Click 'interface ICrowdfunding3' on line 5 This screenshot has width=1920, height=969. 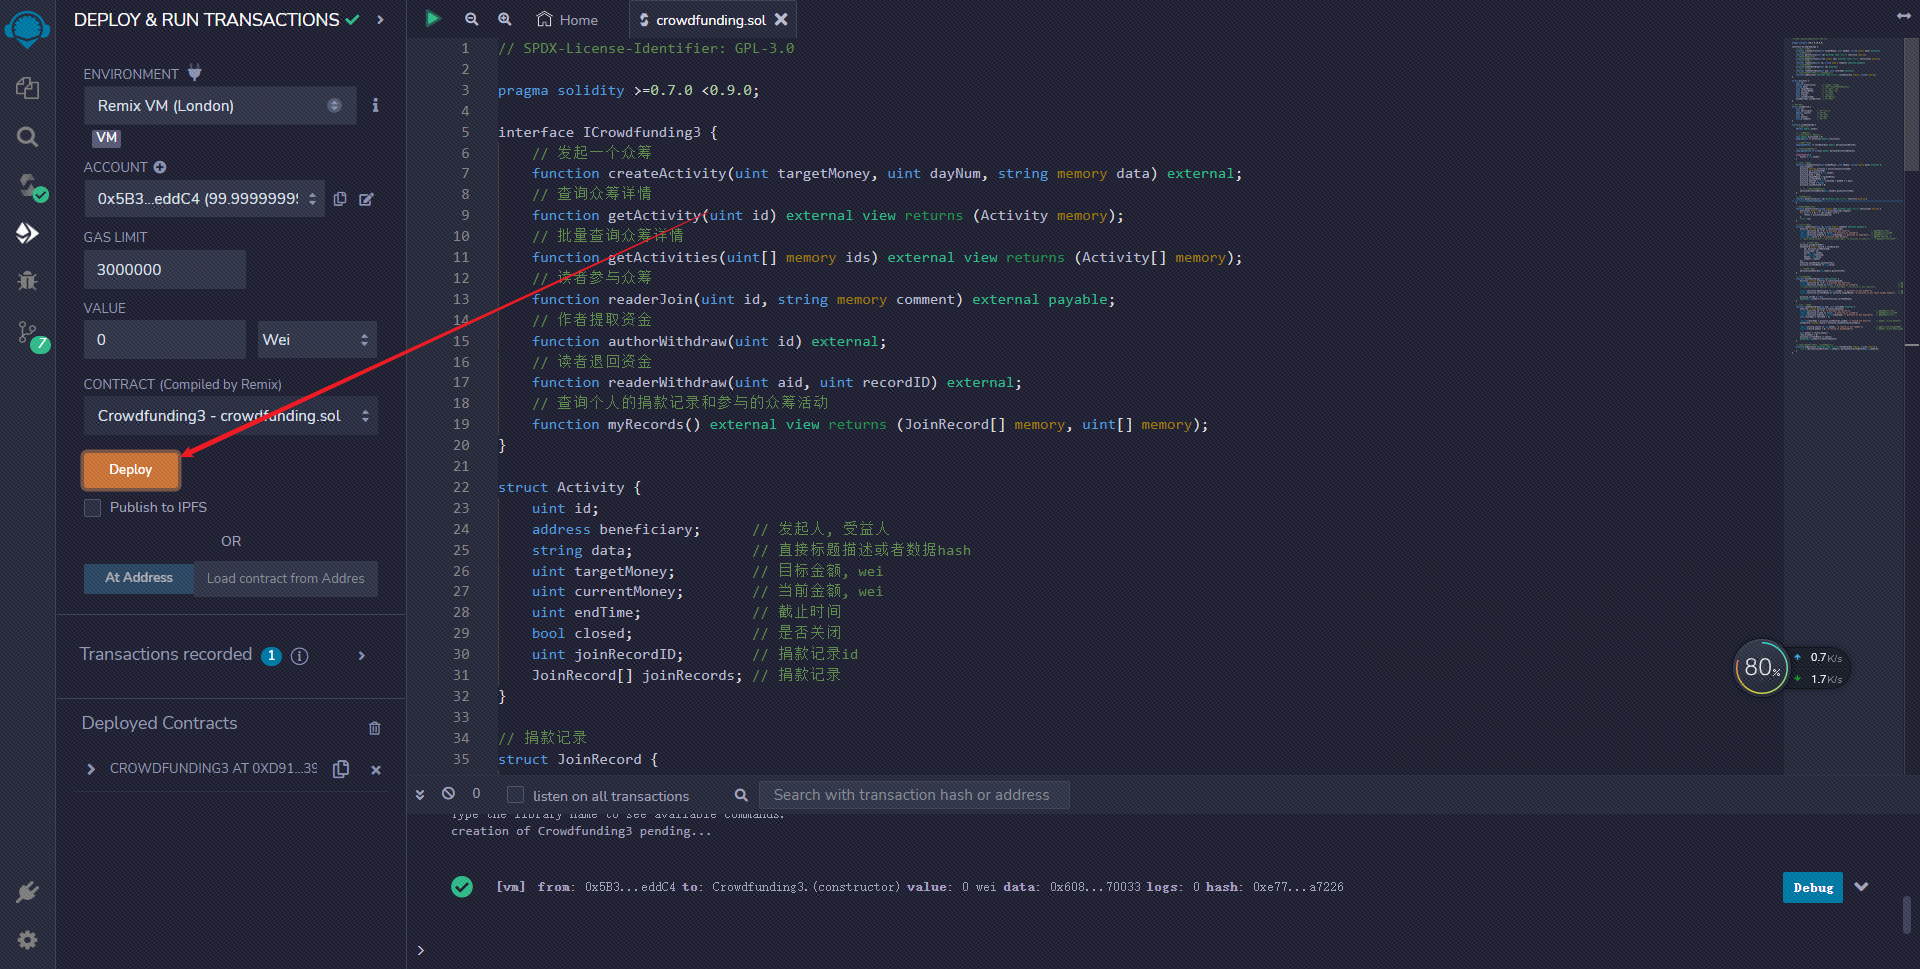[599, 132]
